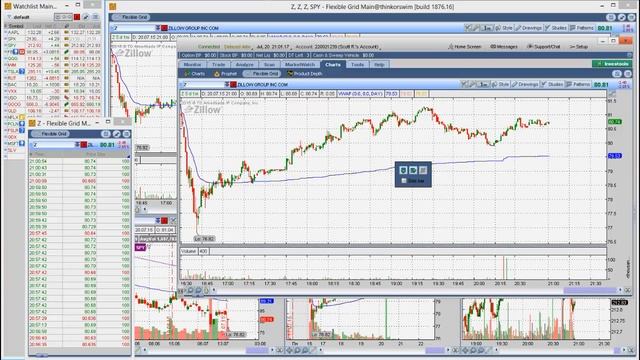
Task: Open account selector dropdown in header
Action: pyautogui.click(x=339, y=47)
